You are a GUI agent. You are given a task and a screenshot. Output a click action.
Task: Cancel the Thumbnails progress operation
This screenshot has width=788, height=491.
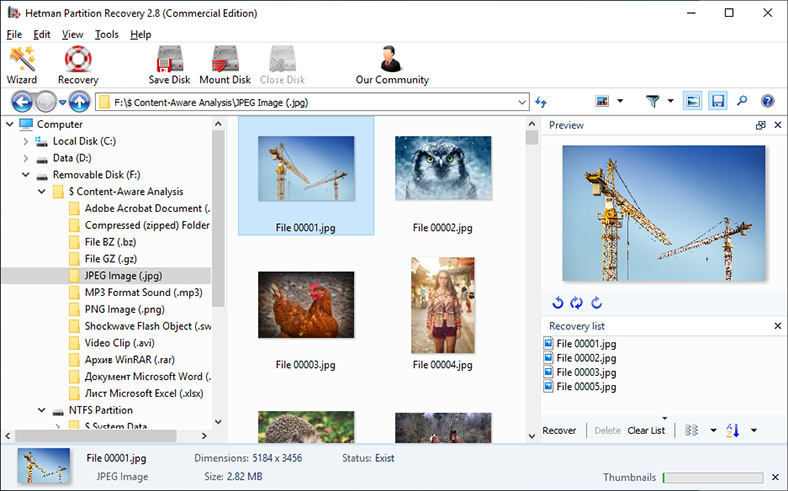tap(775, 477)
